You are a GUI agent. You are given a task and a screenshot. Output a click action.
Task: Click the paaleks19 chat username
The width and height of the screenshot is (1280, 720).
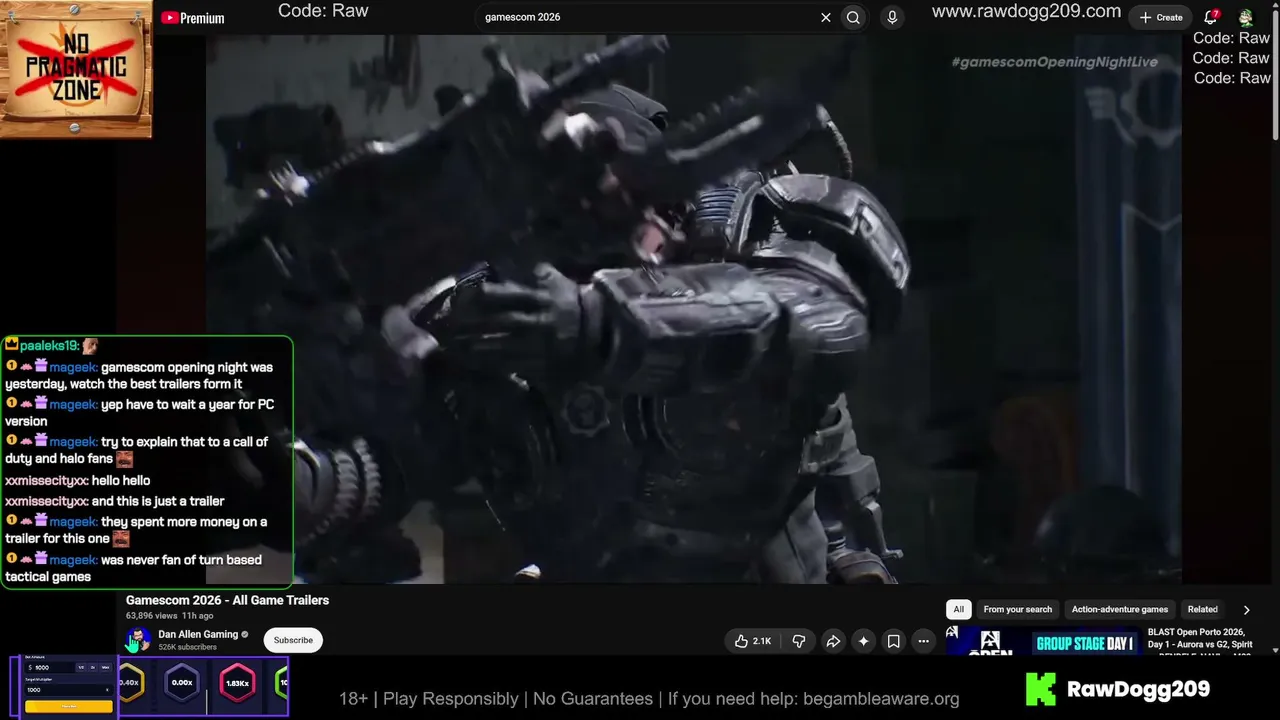coord(49,345)
